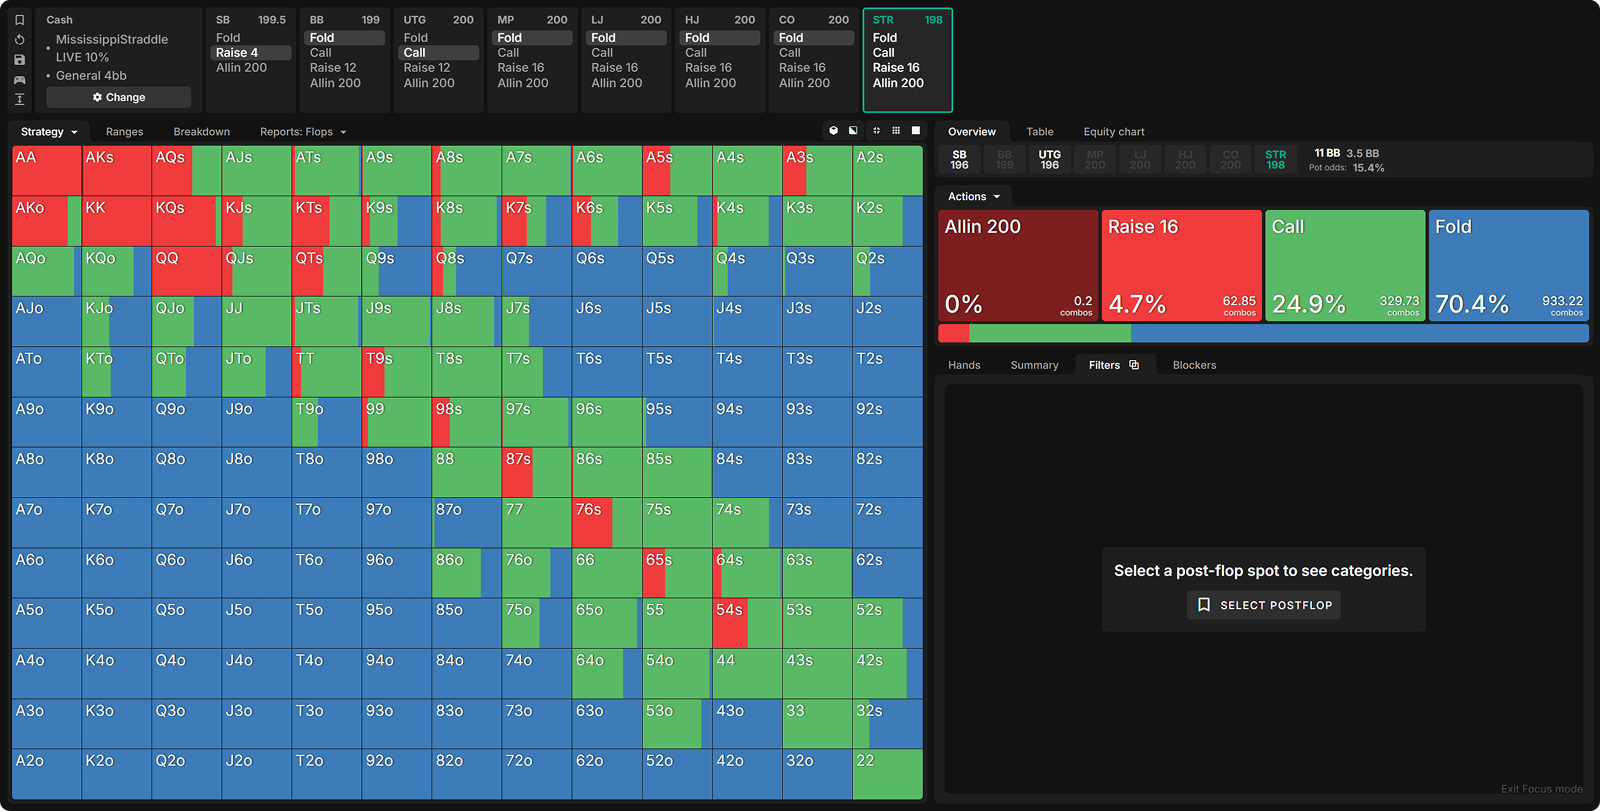
Task: Click the vertical expand height icon
Action: point(19,99)
